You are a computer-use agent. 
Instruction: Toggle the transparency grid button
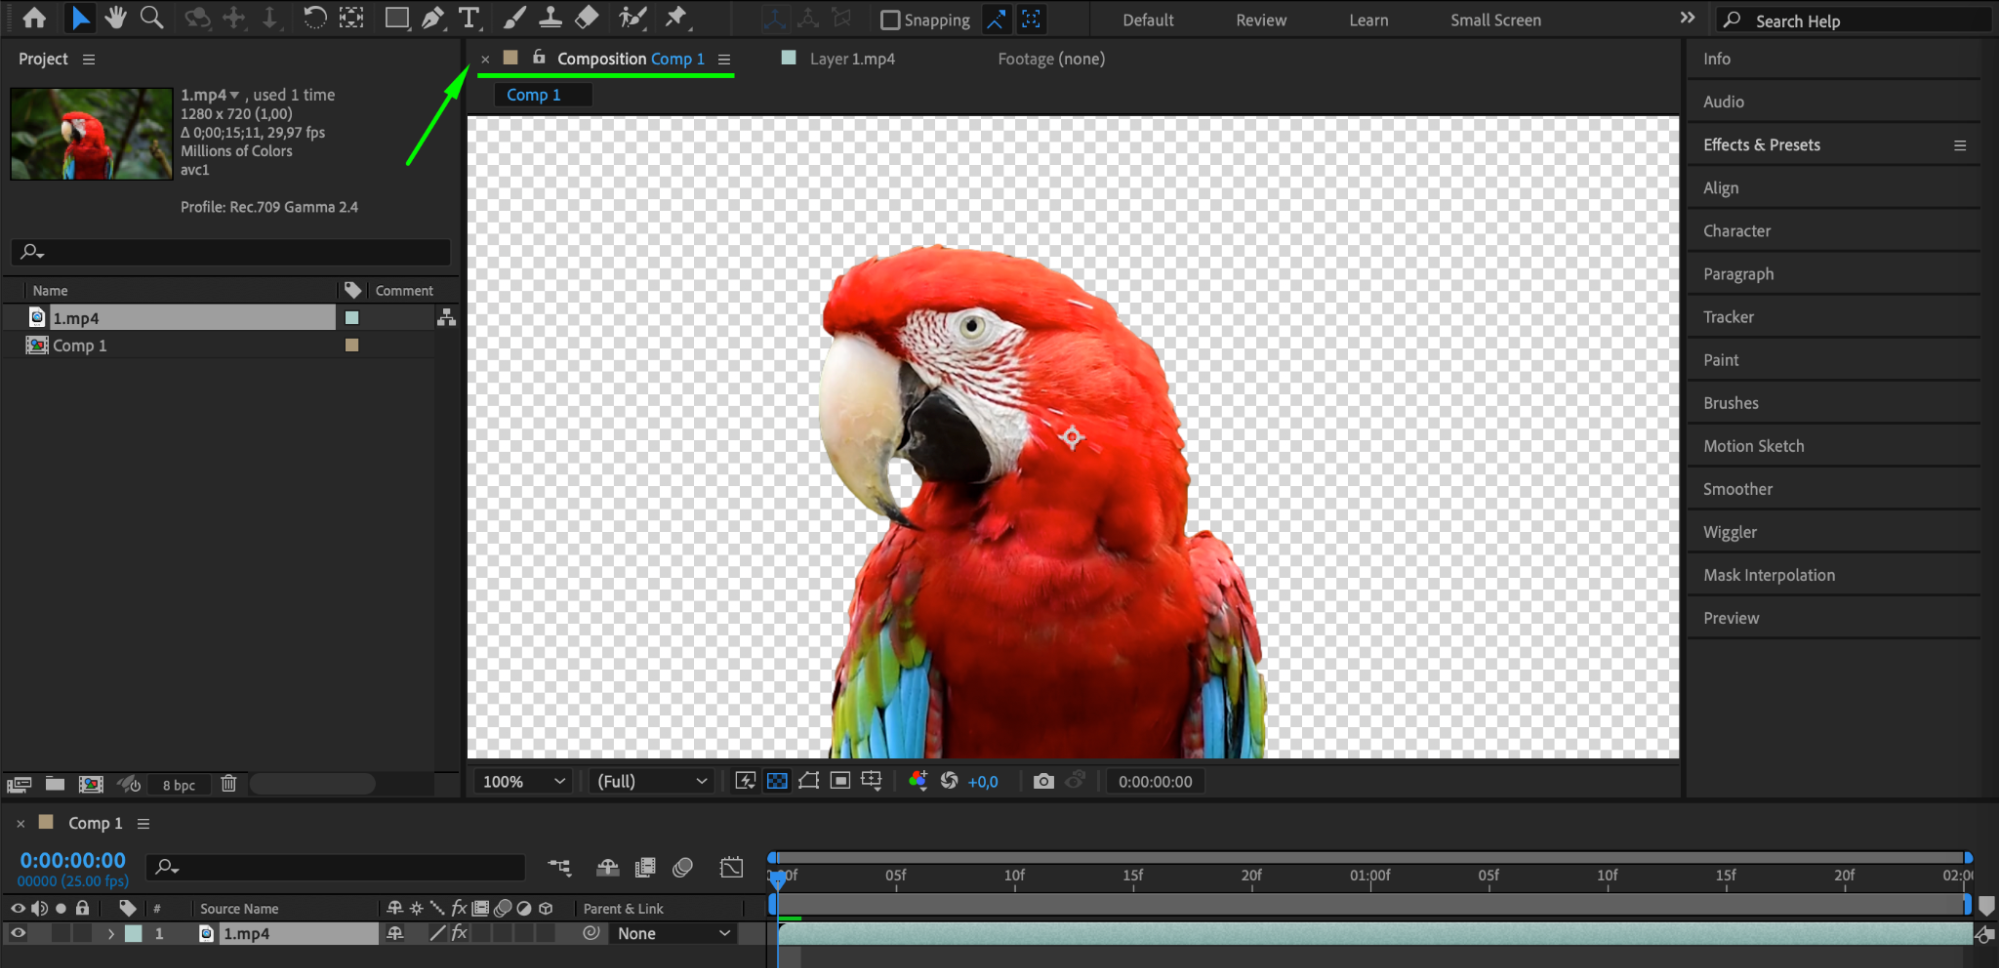(777, 781)
